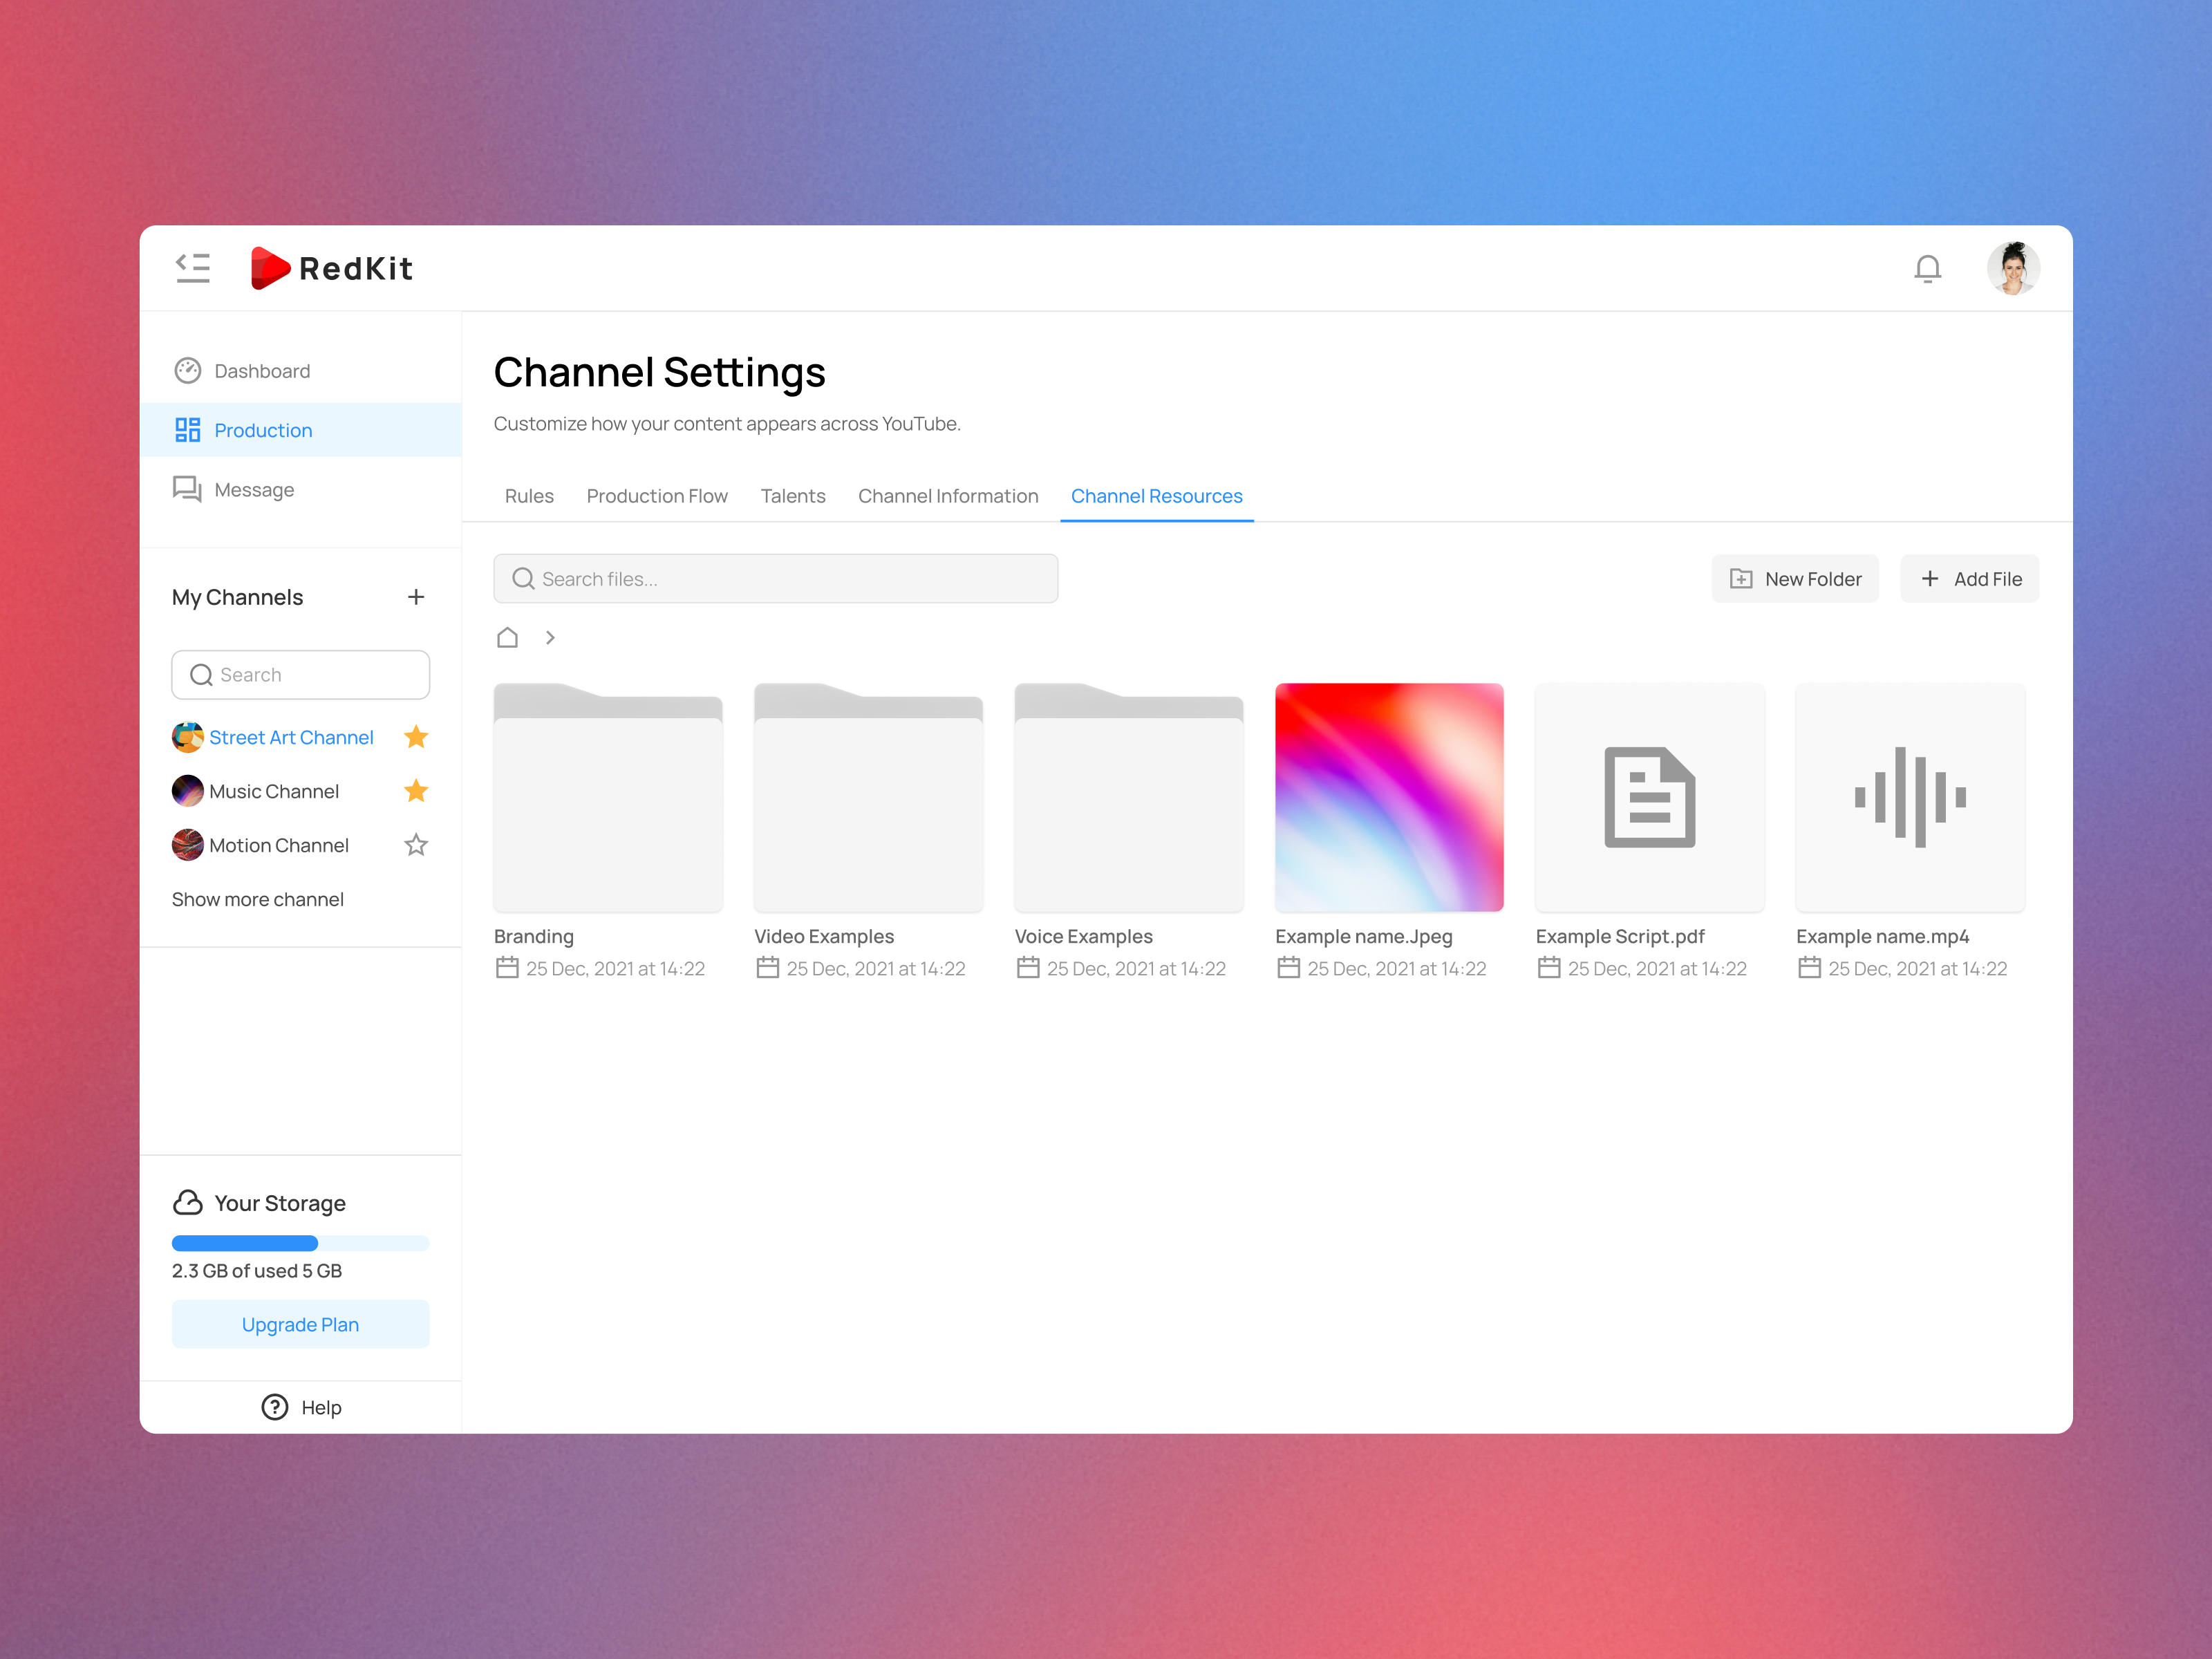This screenshot has width=2212, height=1659.
Task: Open Help at the bottom of sidebar
Action: [300, 1406]
